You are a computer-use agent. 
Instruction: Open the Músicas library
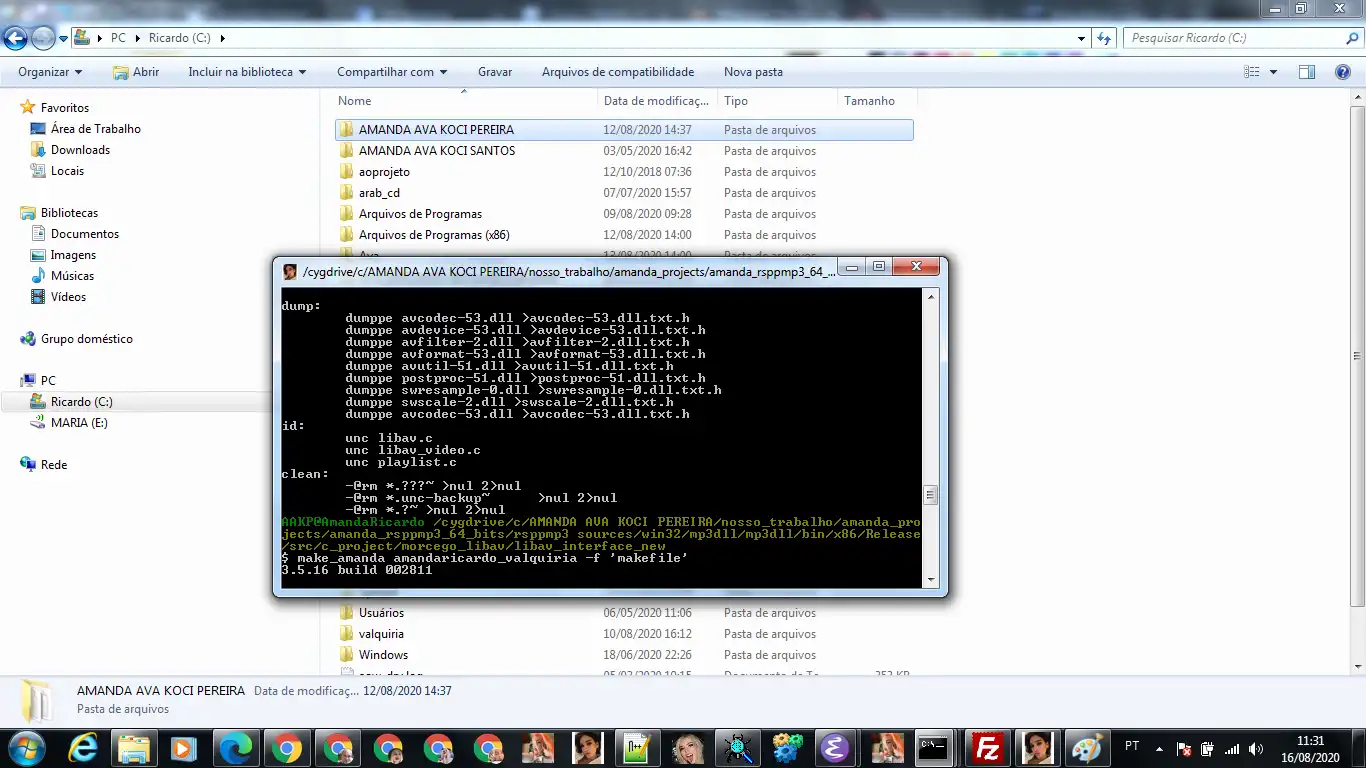(73, 276)
